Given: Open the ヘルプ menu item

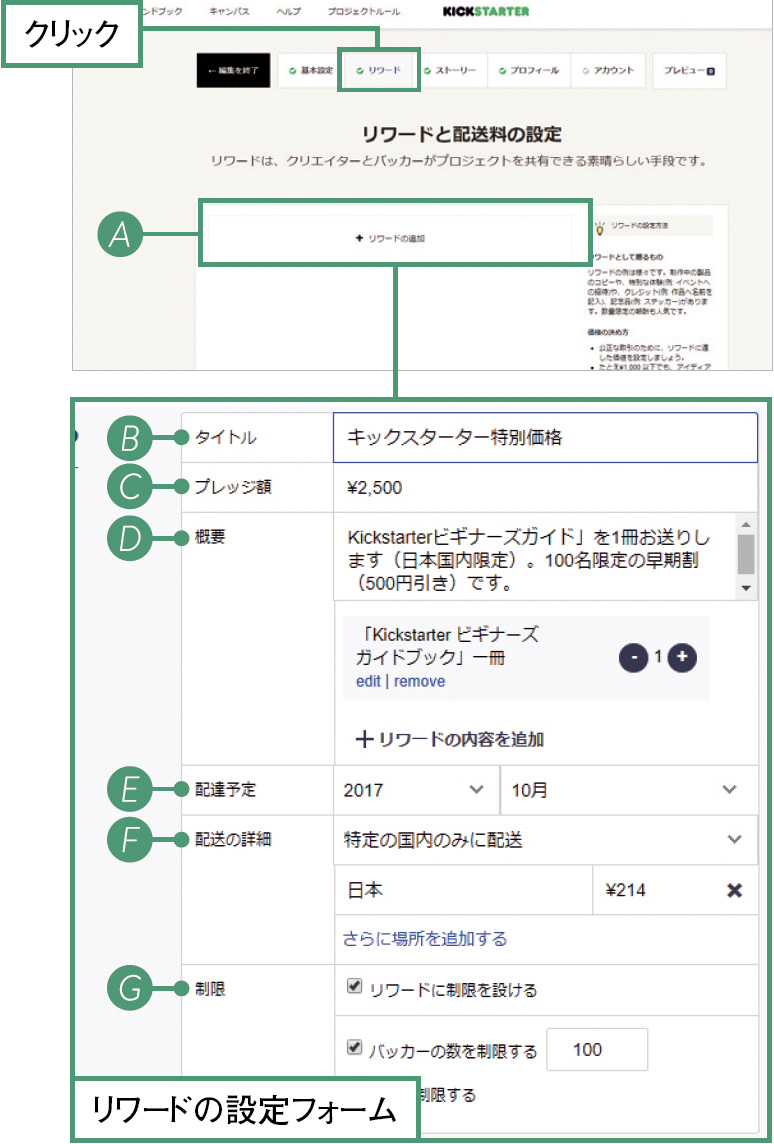Looking at the screenshot, I should [x=288, y=12].
